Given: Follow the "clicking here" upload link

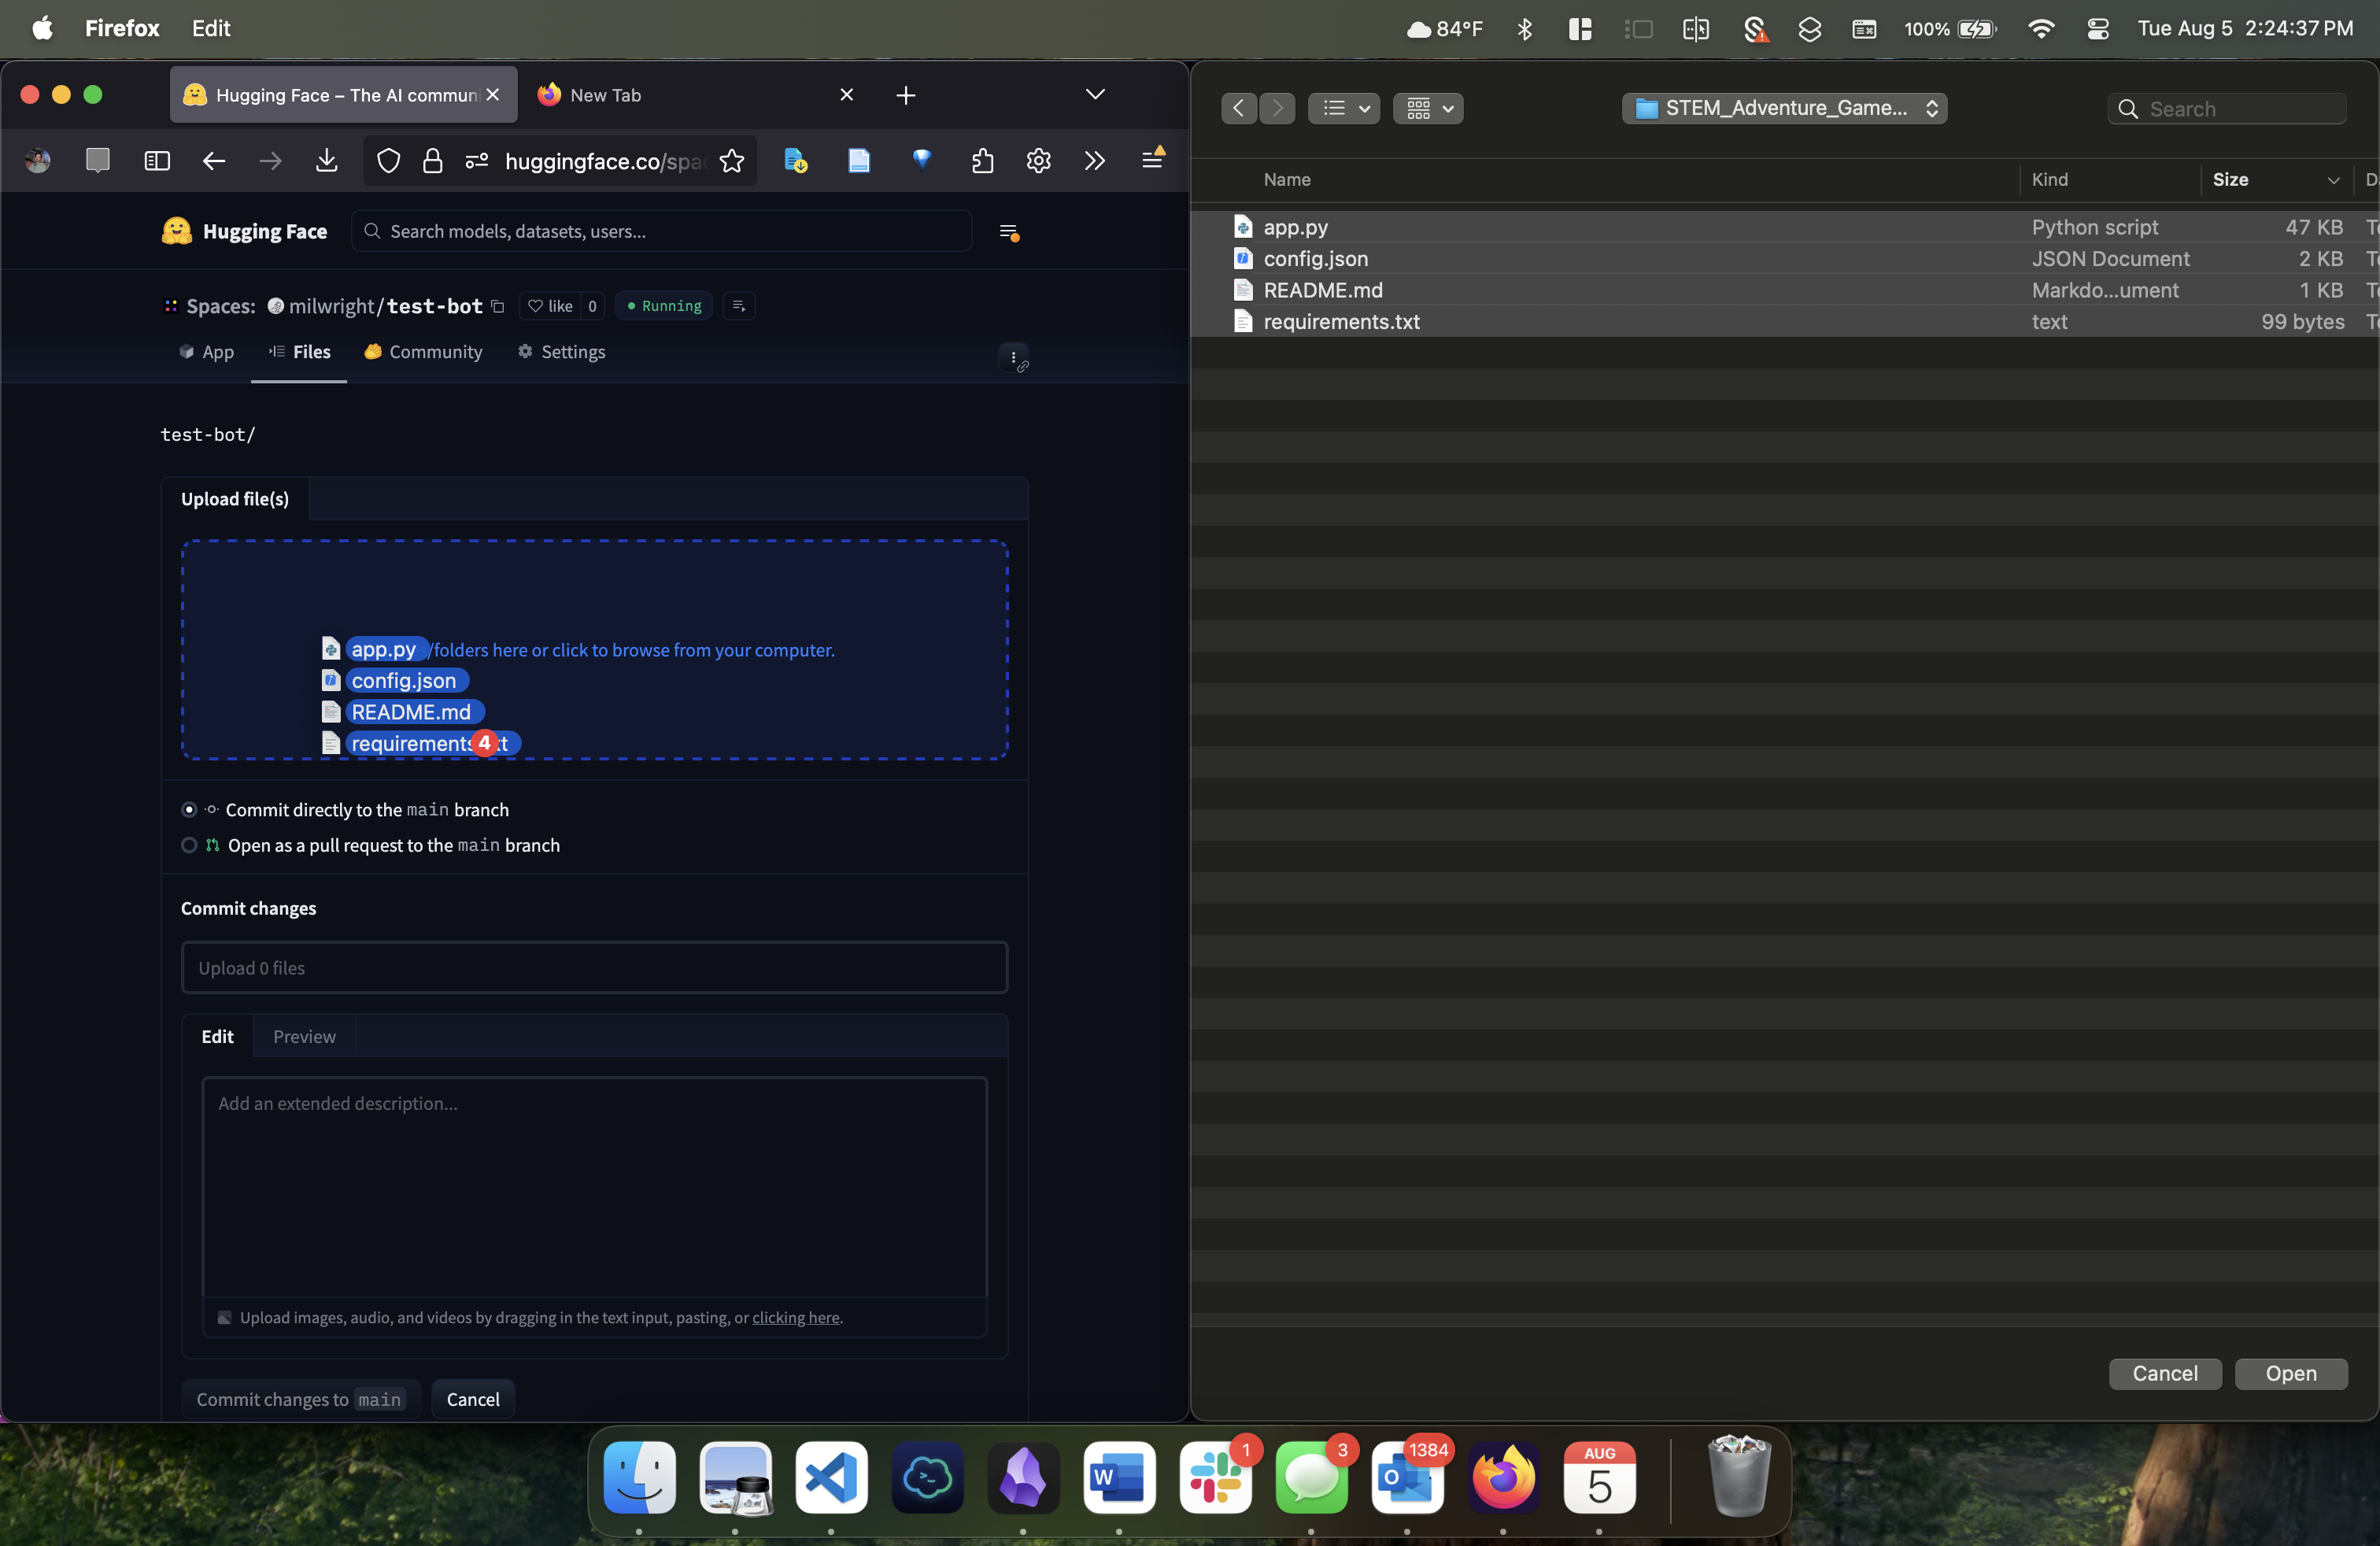Looking at the screenshot, I should click(795, 1318).
